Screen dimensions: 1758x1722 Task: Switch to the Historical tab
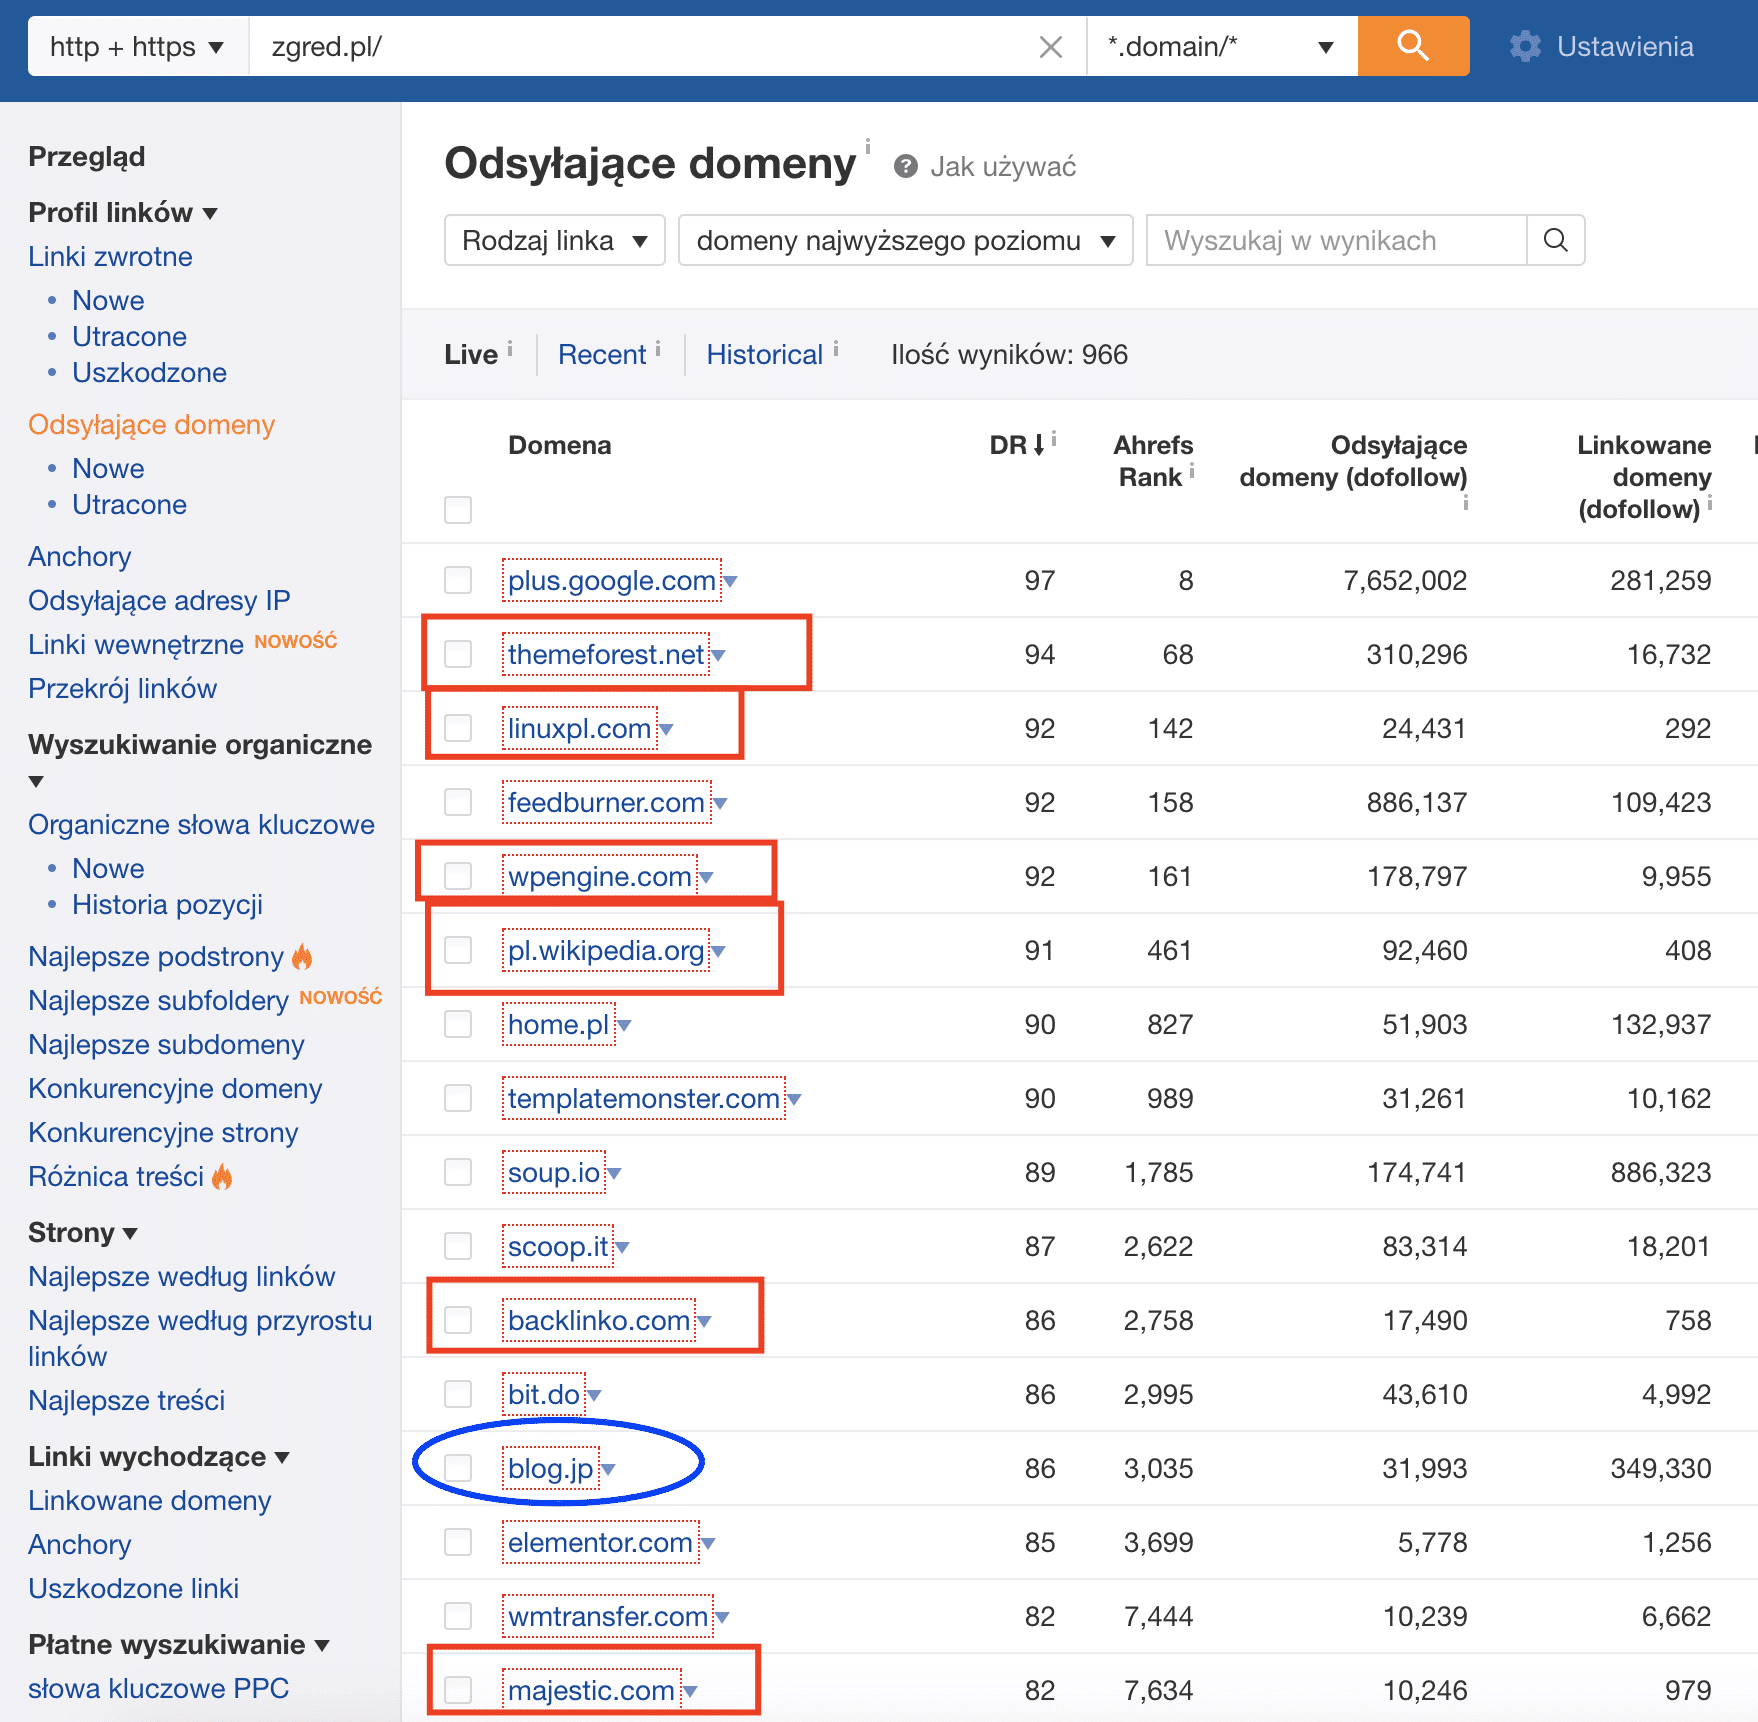point(764,355)
